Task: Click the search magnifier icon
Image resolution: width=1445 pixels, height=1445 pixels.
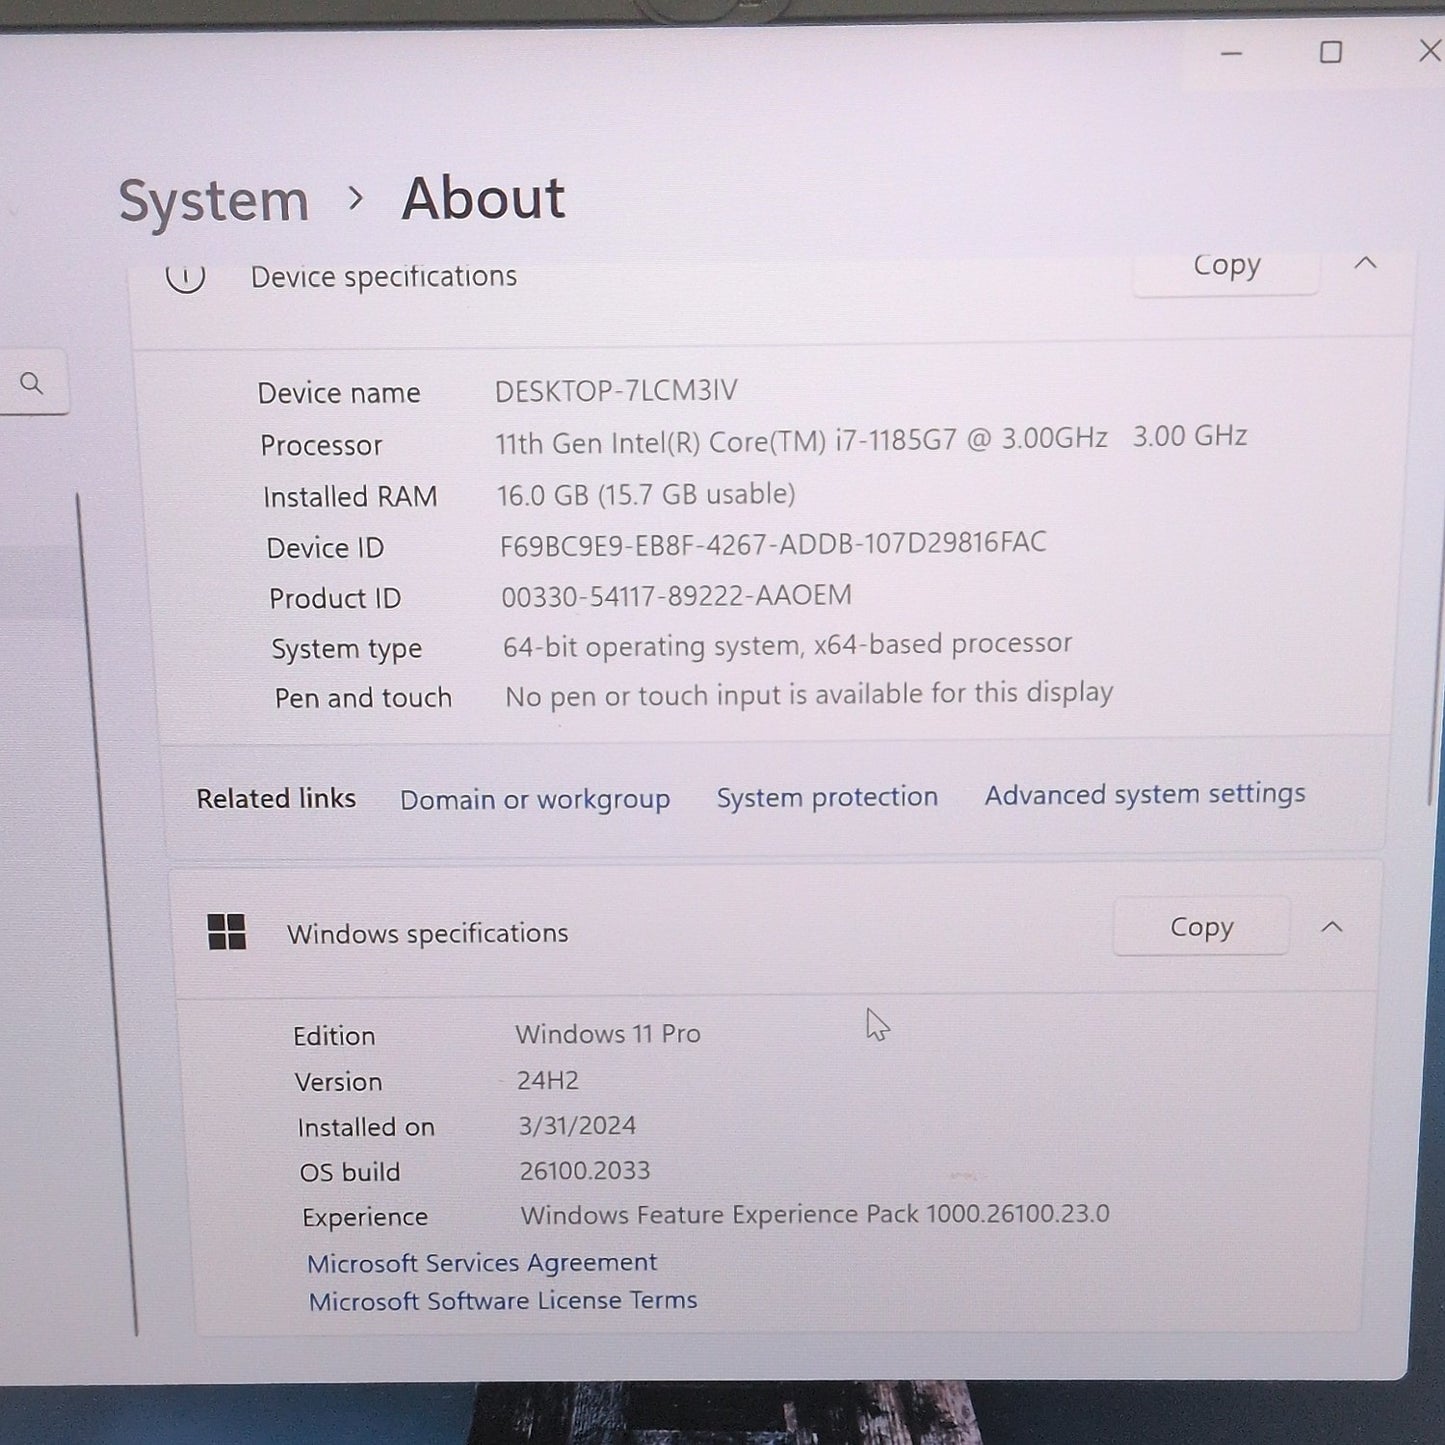Action: click(x=32, y=383)
